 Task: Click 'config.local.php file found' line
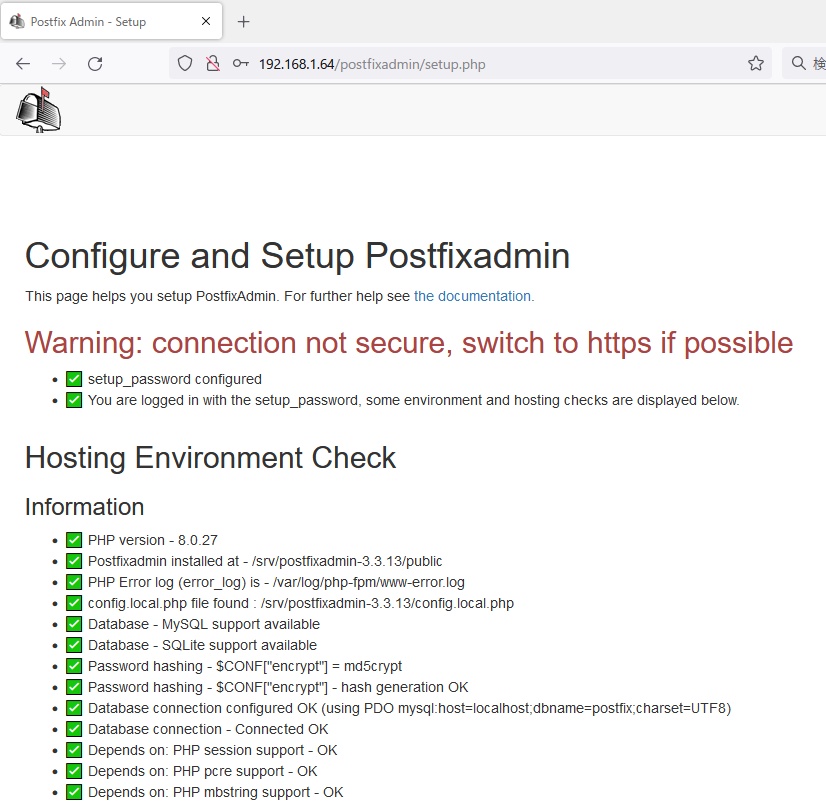[301, 603]
